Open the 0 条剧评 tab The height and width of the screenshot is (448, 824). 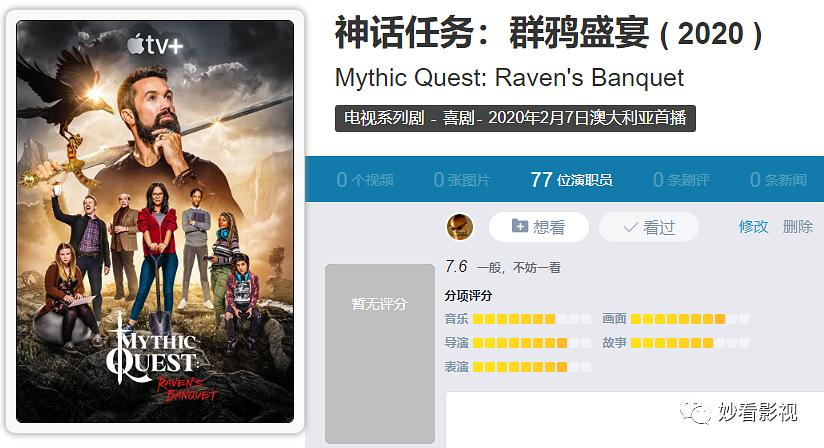pyautogui.click(x=681, y=180)
